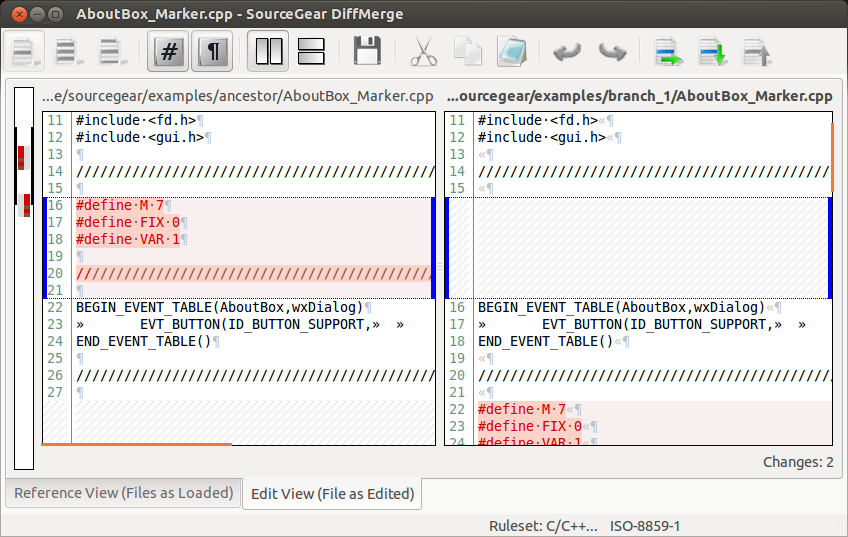
Task: Toggle line numbers with the # button
Action: [x=169, y=51]
